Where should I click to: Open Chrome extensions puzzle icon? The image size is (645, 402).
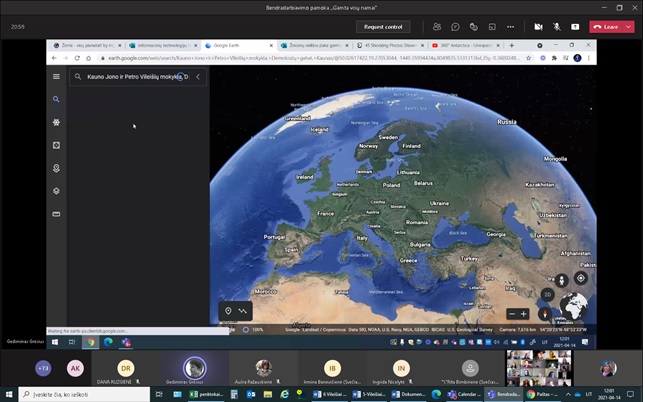click(x=554, y=58)
